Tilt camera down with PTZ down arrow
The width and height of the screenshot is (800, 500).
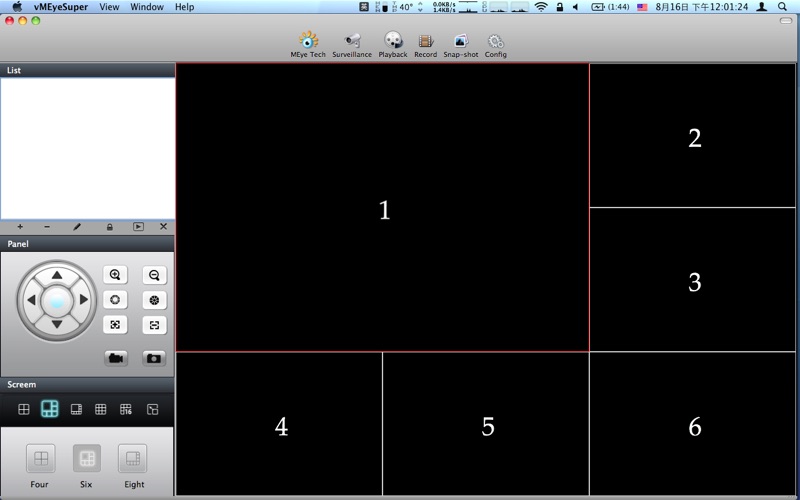57,324
